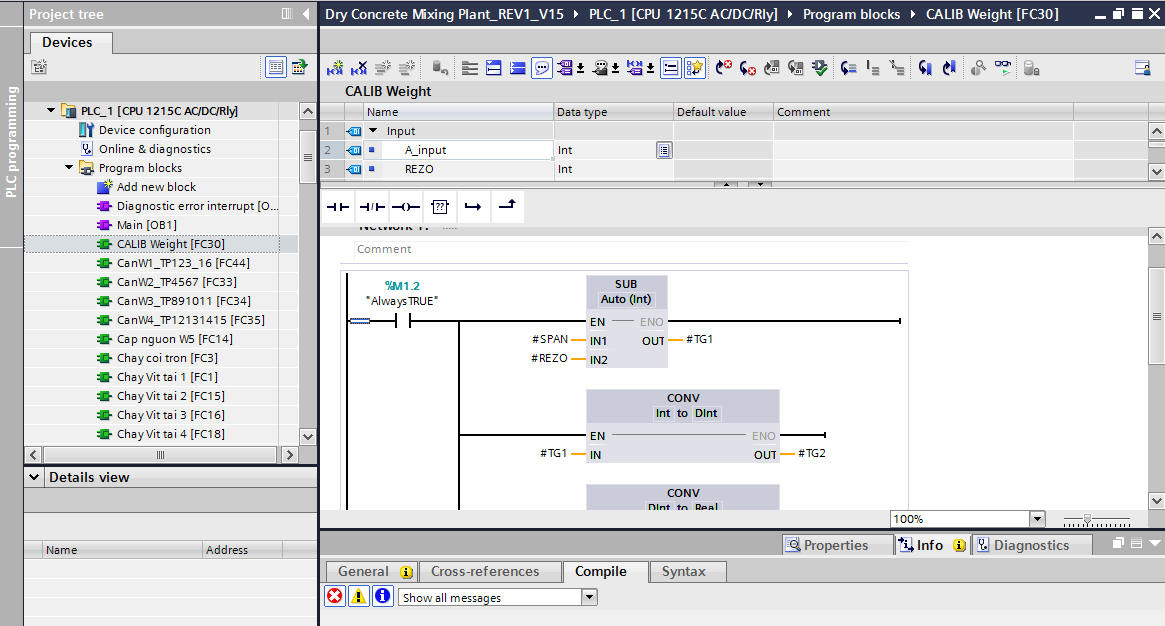This screenshot has width=1165, height=626.
Task: Click the absolute/symbolic operands icon
Action: 565,68
